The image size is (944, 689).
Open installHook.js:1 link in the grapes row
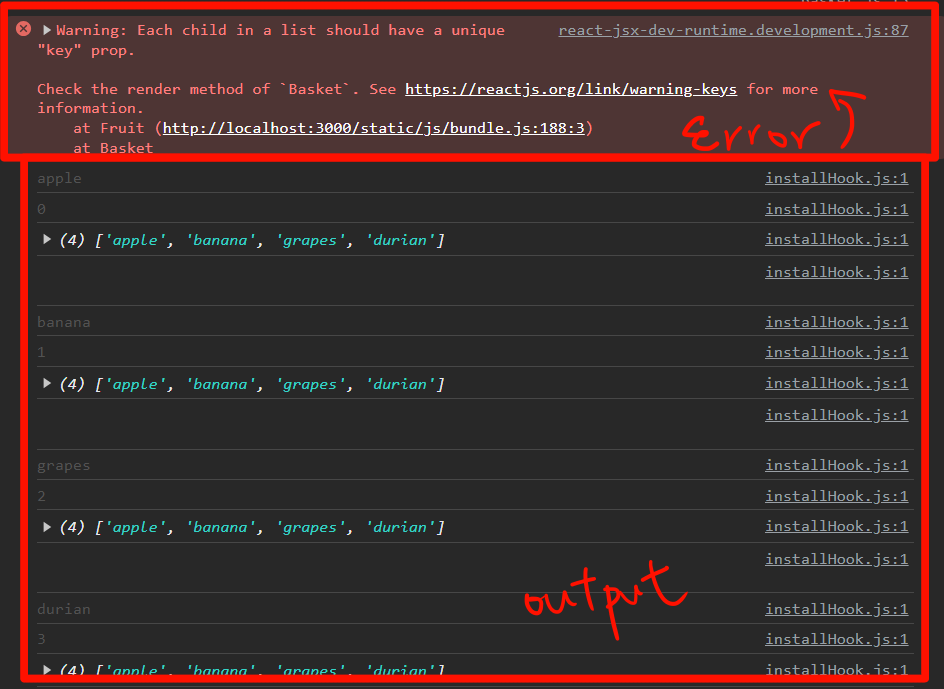(x=836, y=466)
